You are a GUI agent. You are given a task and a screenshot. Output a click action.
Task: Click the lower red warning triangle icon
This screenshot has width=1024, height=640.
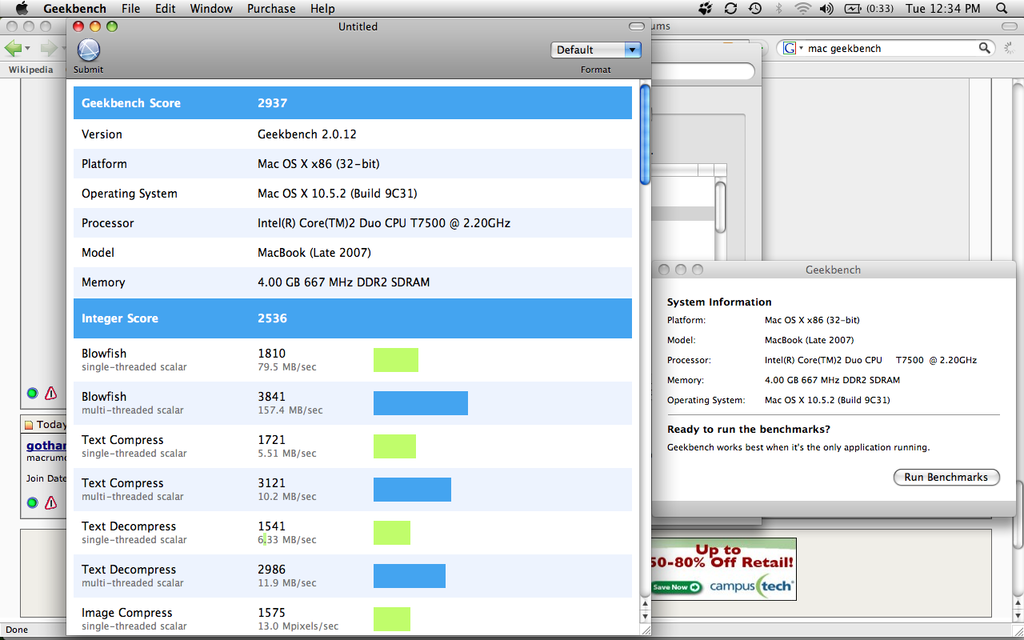[x=51, y=503]
